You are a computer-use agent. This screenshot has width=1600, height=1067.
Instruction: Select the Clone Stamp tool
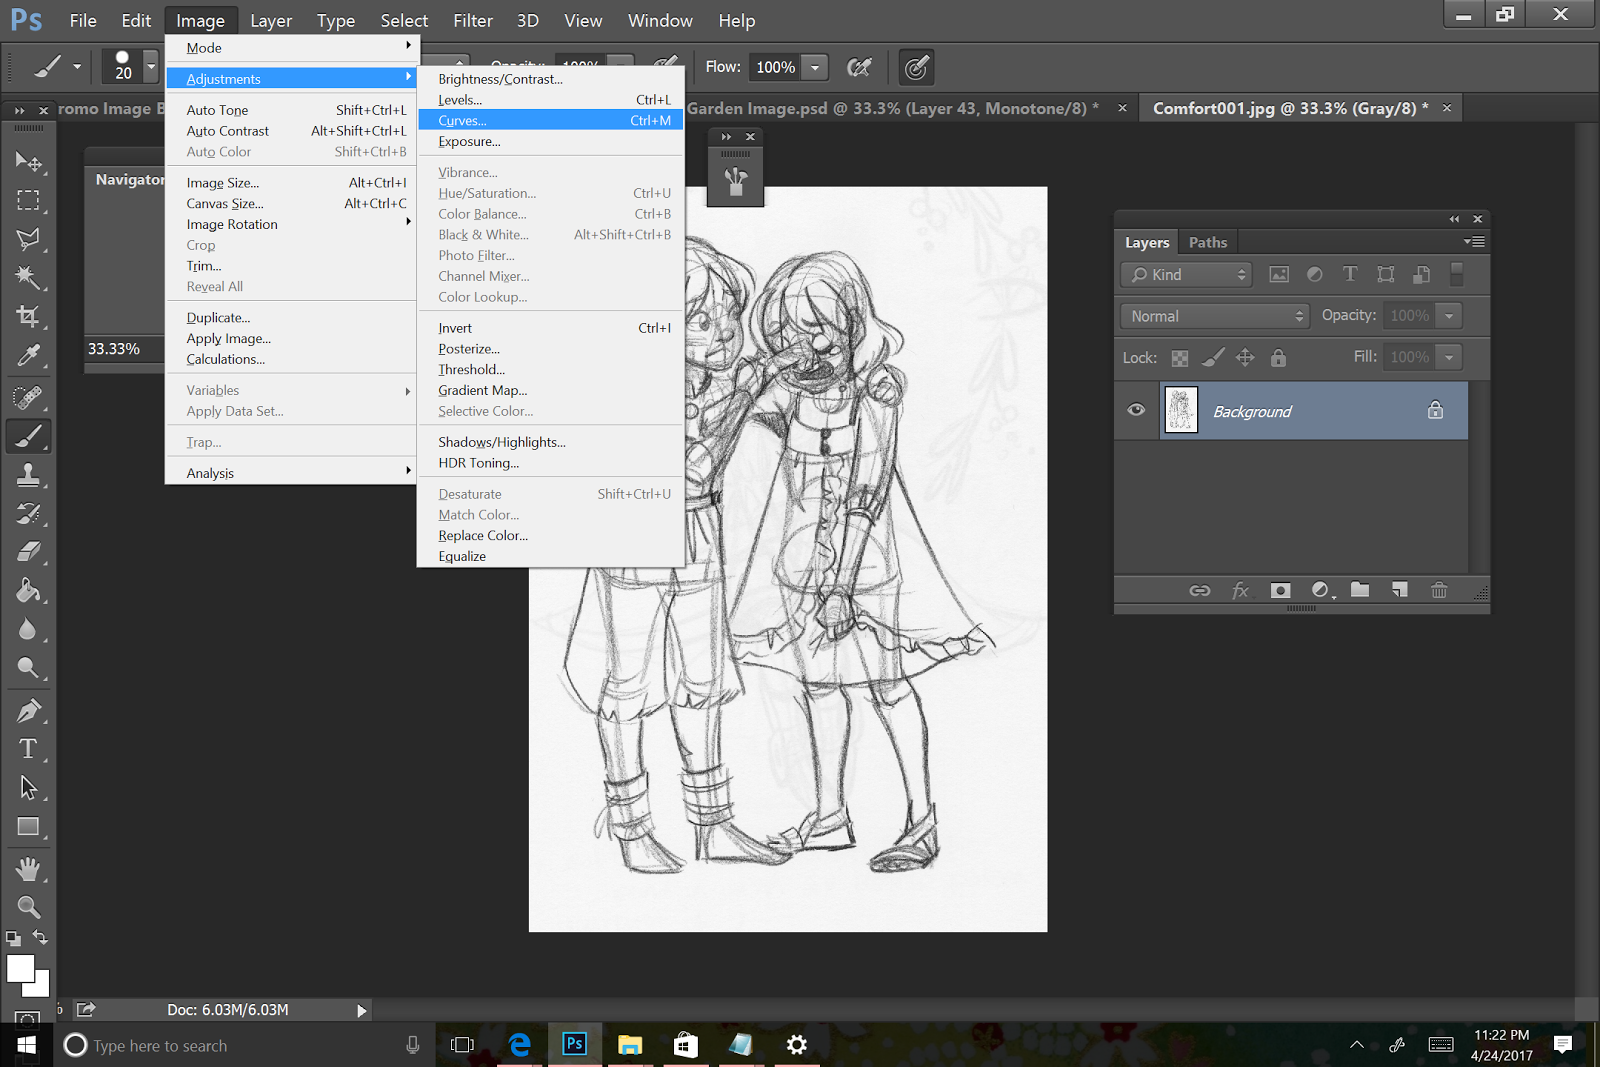[28, 474]
